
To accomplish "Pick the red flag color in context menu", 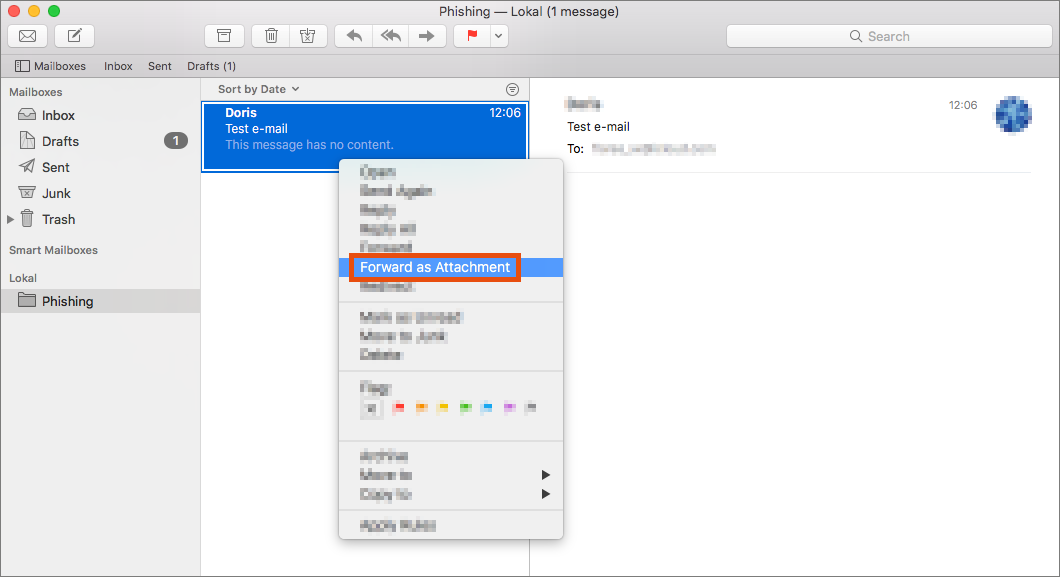I will pos(398,408).
